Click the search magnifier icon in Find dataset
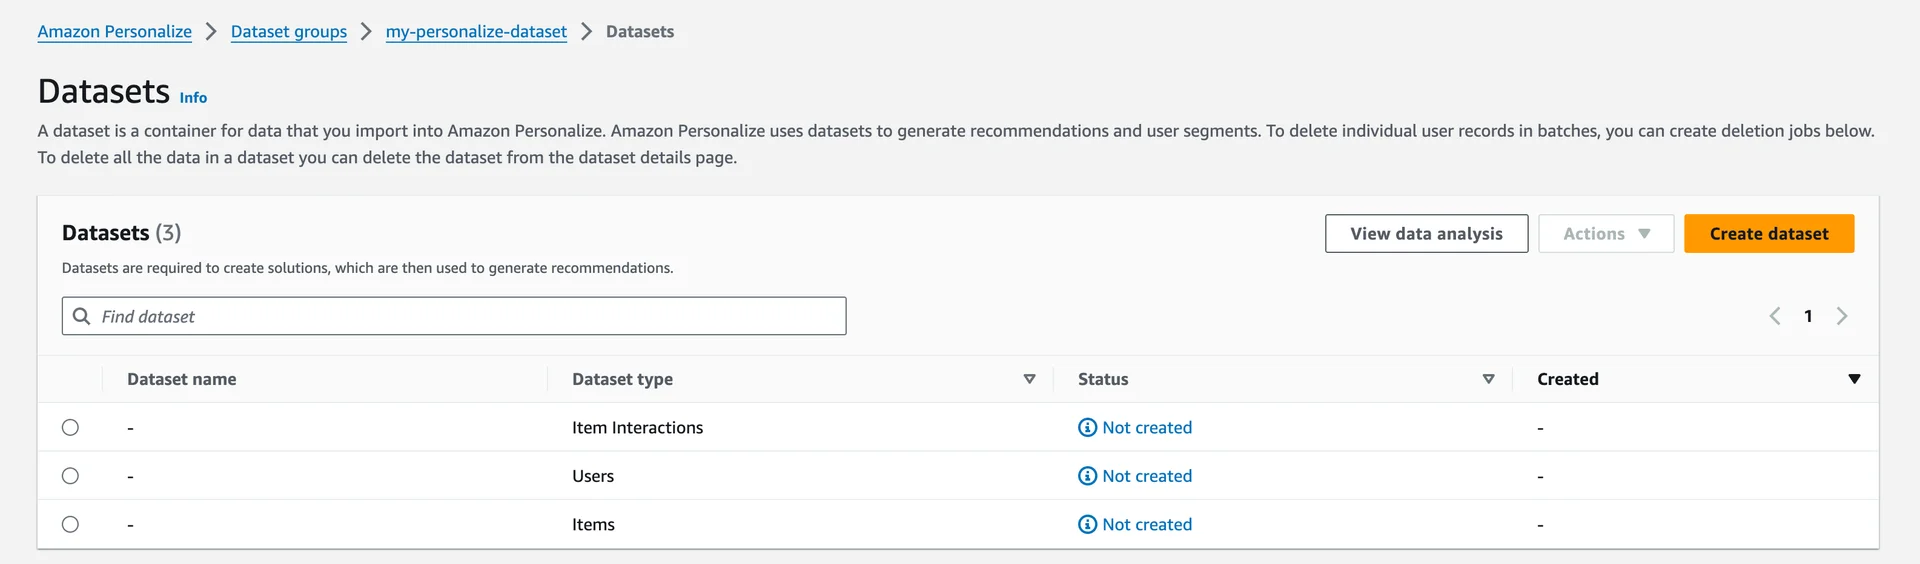Screen dimensions: 1920x564 tap(82, 316)
